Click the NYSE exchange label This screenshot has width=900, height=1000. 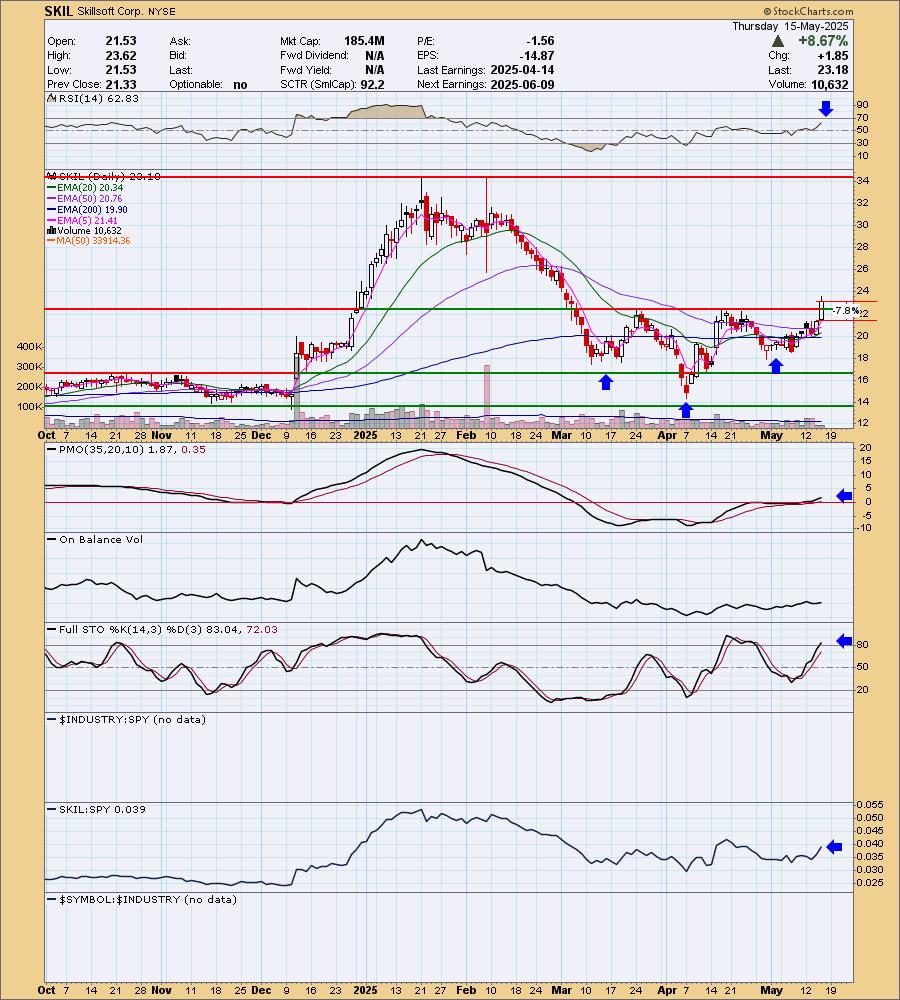point(163,11)
